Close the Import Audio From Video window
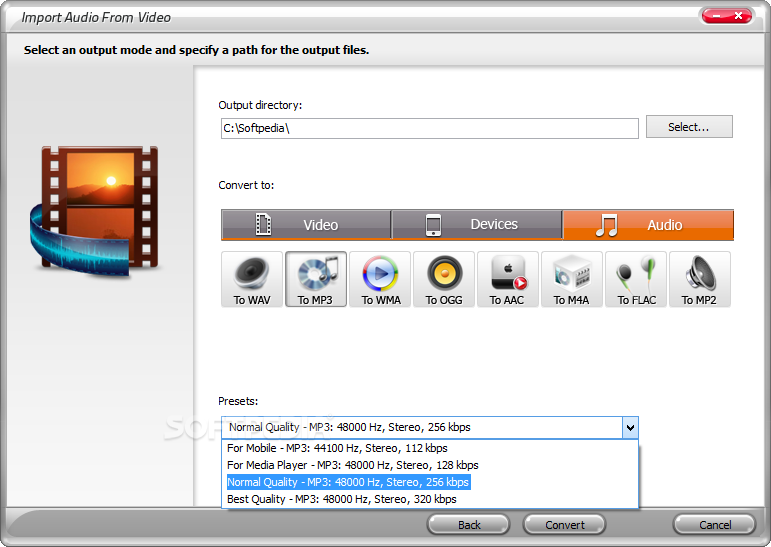The height and width of the screenshot is (547, 771). pyautogui.click(x=739, y=16)
